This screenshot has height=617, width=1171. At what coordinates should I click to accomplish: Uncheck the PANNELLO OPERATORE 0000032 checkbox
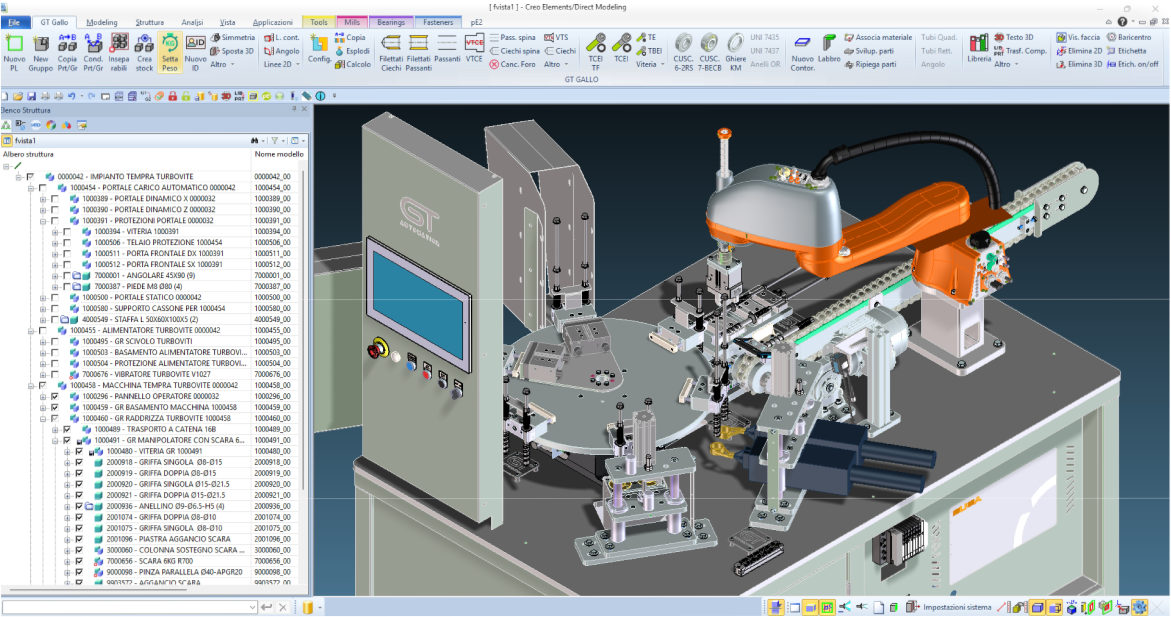click(x=55, y=397)
